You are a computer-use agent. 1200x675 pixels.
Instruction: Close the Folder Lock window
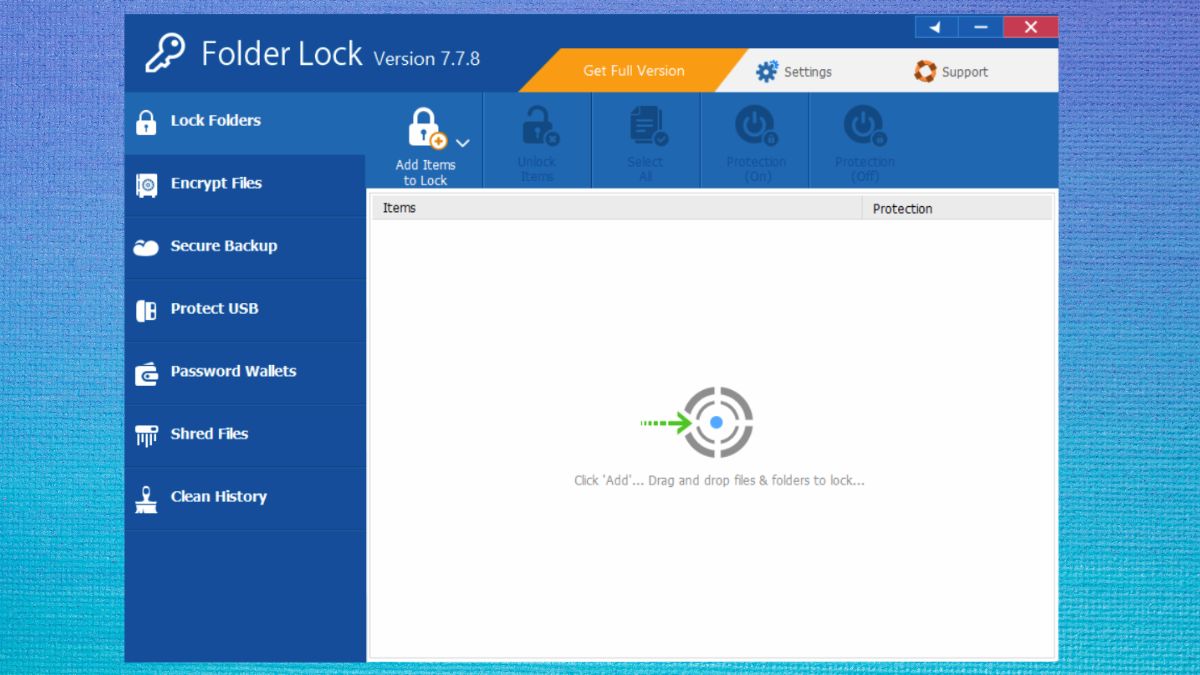pyautogui.click(x=1031, y=27)
